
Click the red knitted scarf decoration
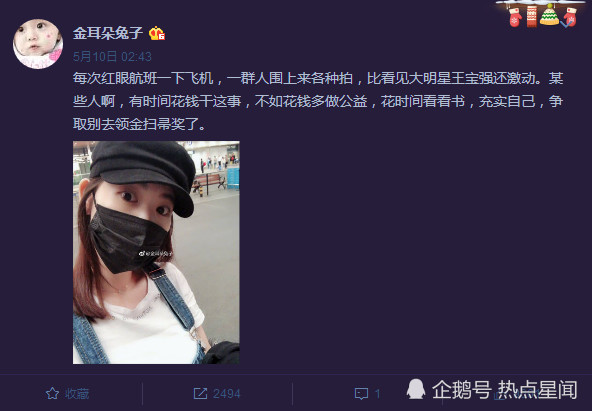pos(532,16)
